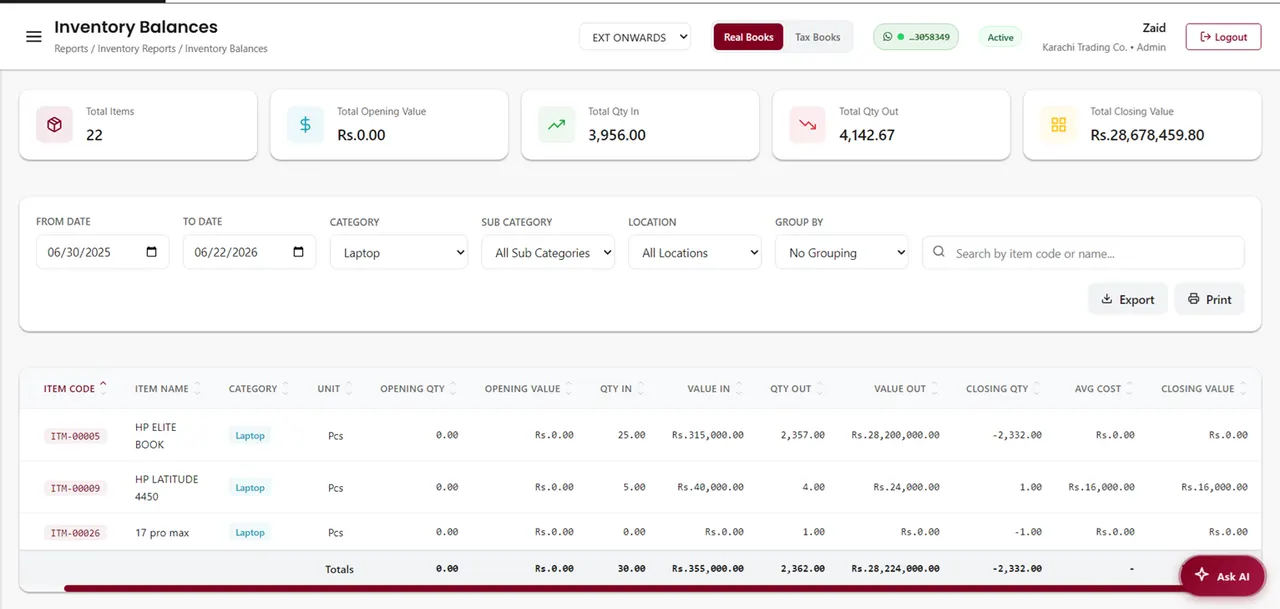This screenshot has height=609, width=1280.
Task: Click item code ITM-00009
Action: click(x=75, y=488)
